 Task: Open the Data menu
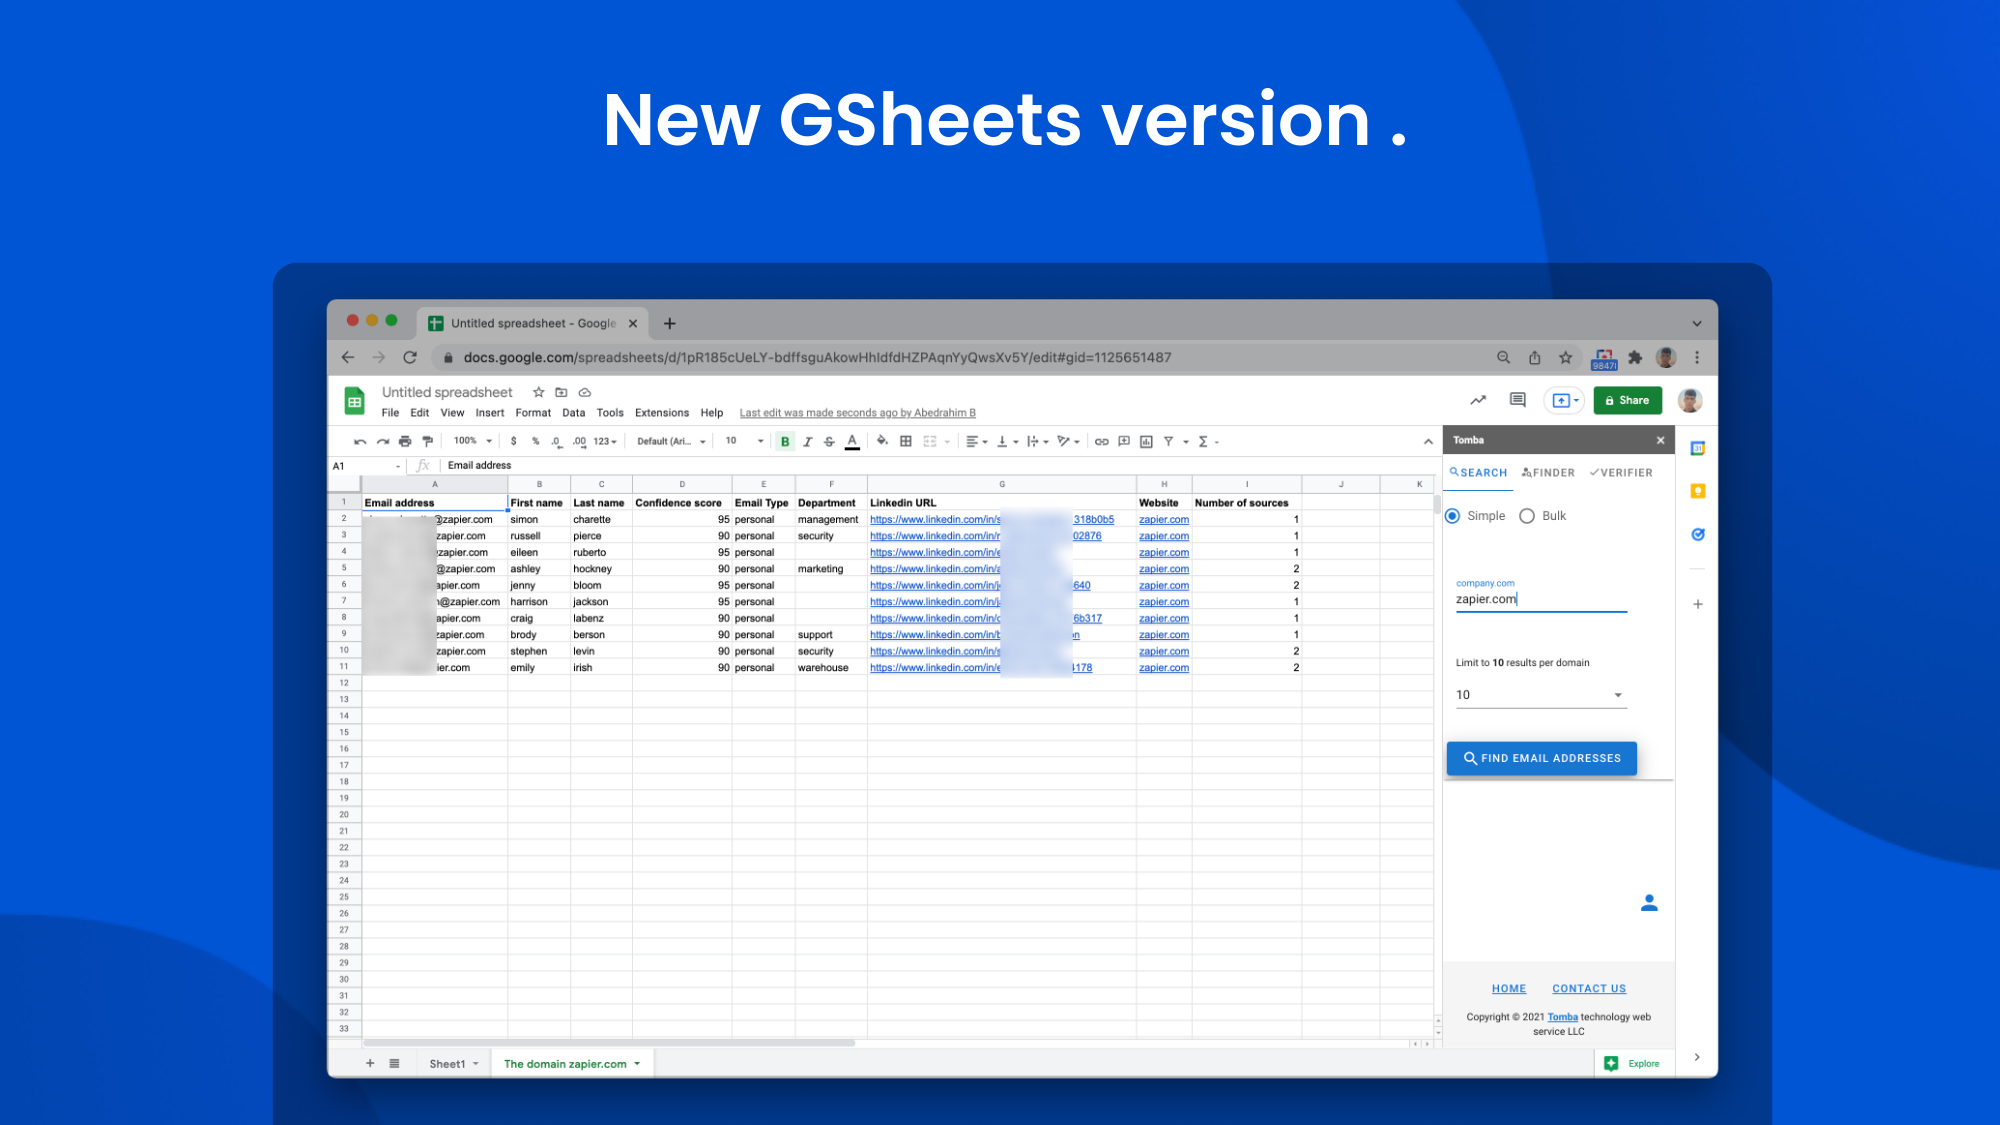click(574, 413)
